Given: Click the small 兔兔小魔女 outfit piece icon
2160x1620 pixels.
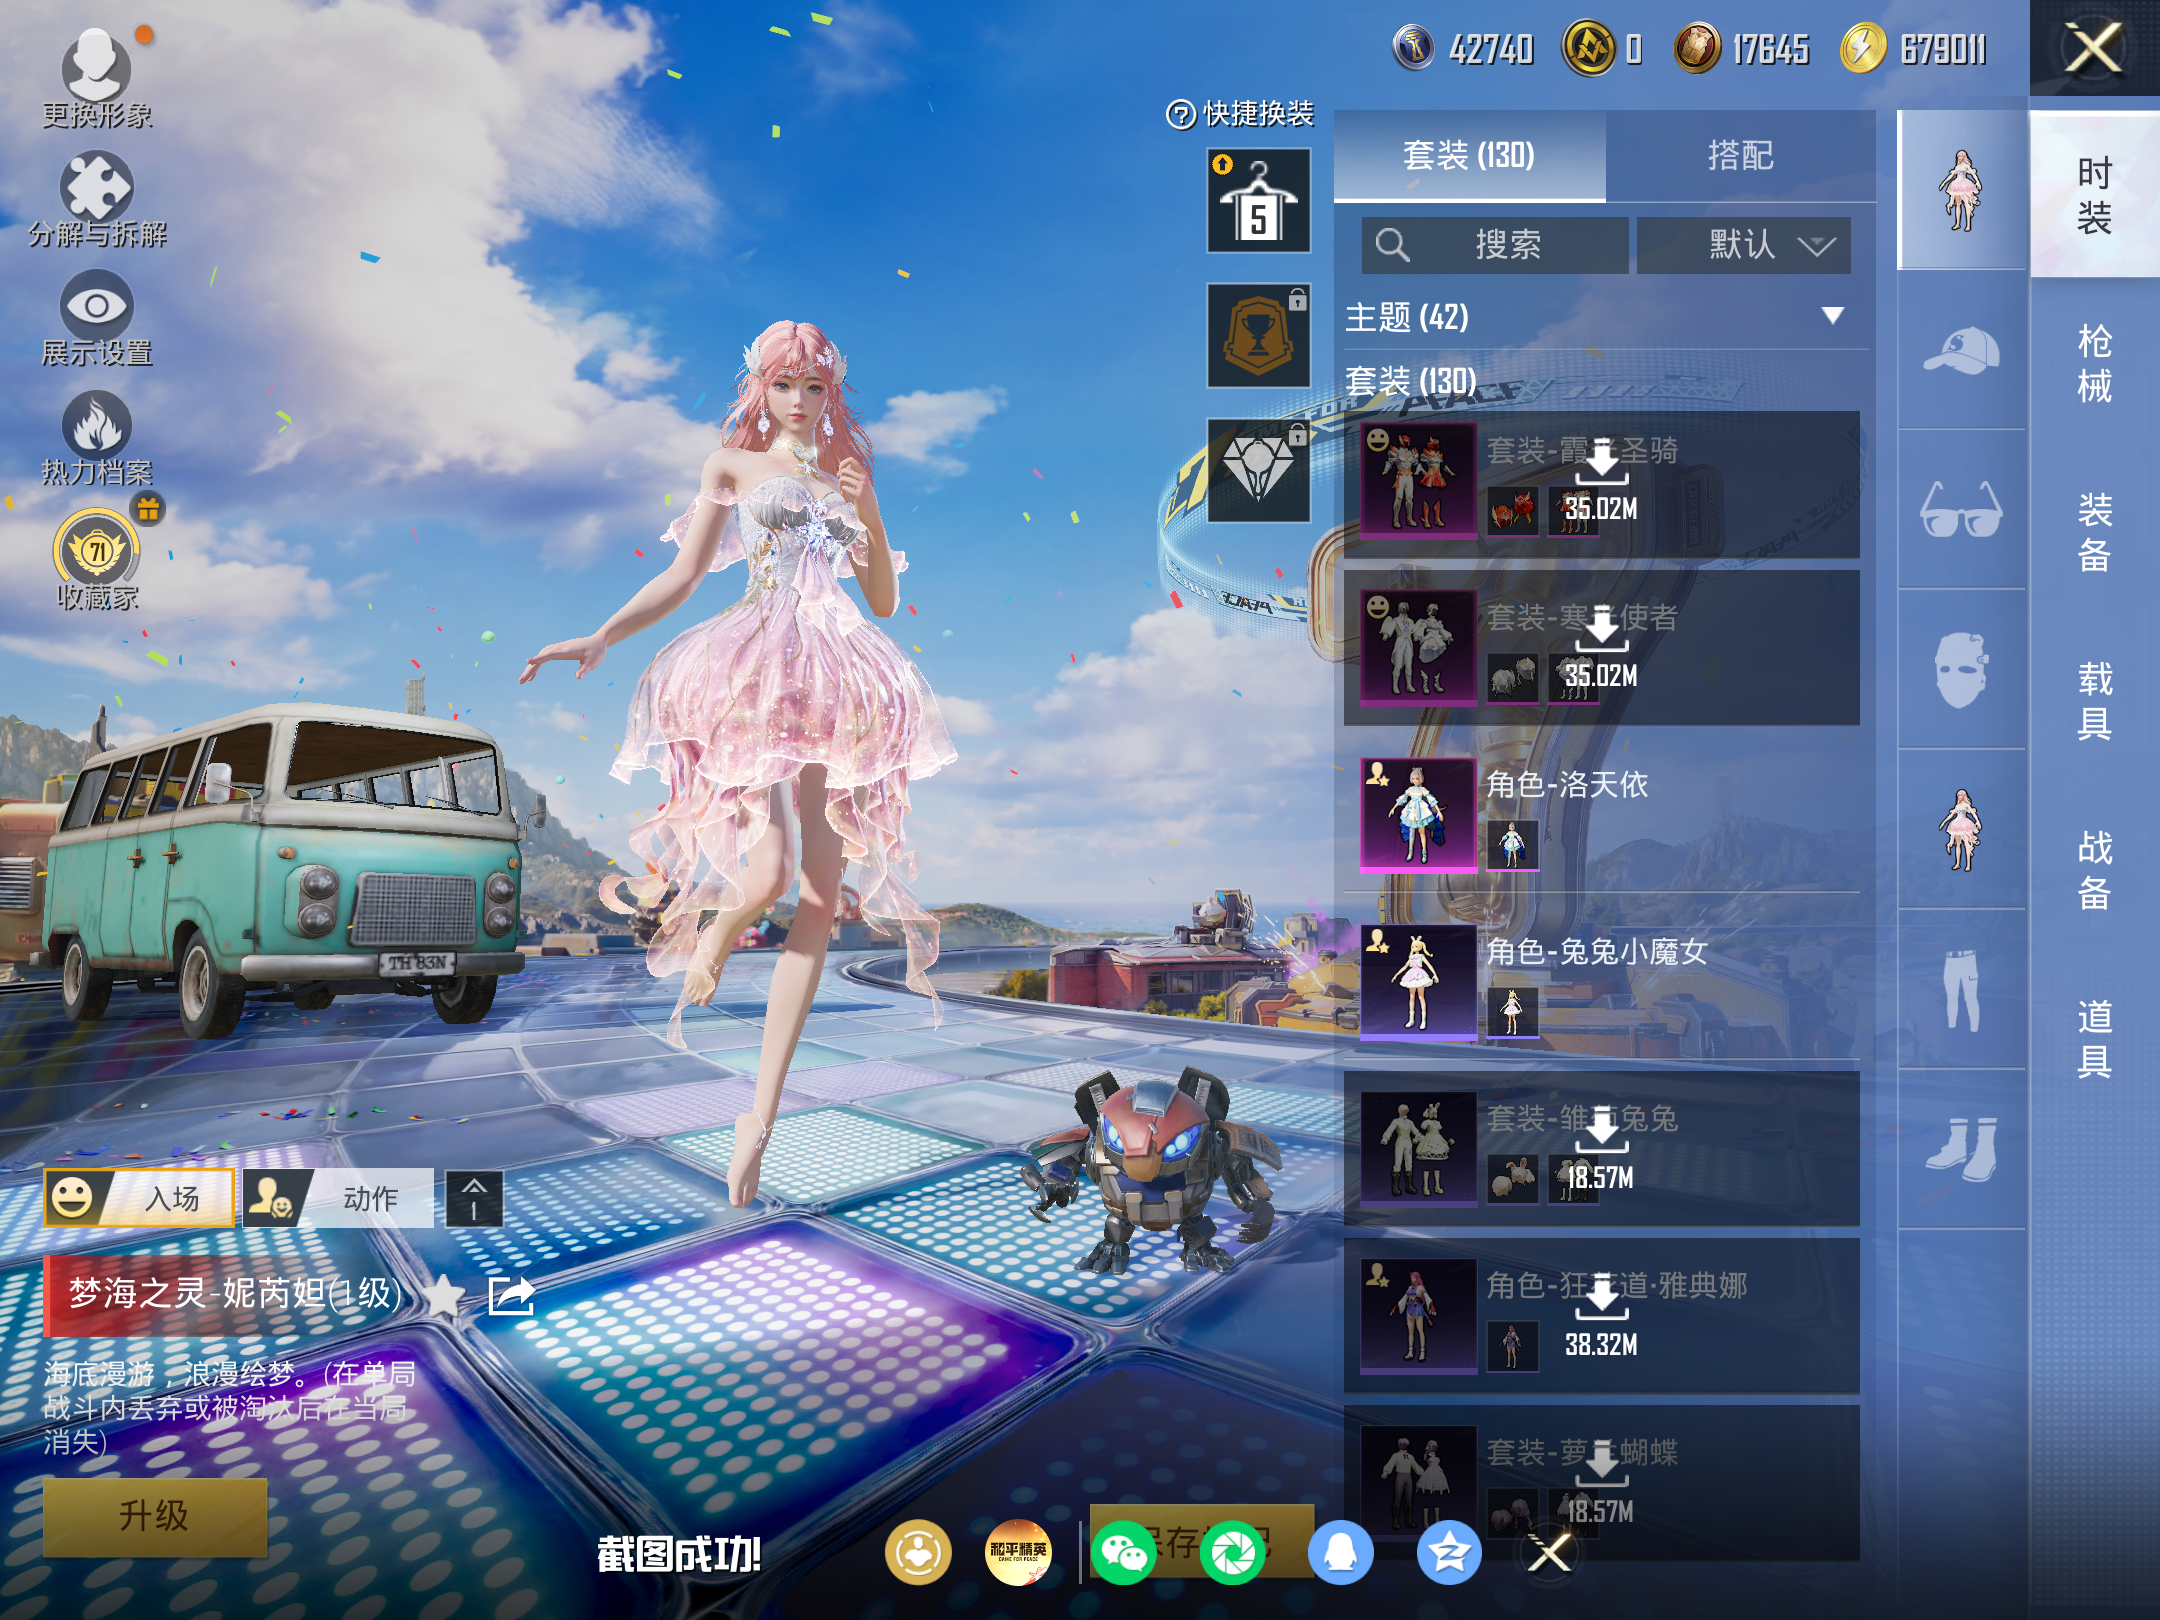Looking at the screenshot, I should [x=1512, y=1013].
